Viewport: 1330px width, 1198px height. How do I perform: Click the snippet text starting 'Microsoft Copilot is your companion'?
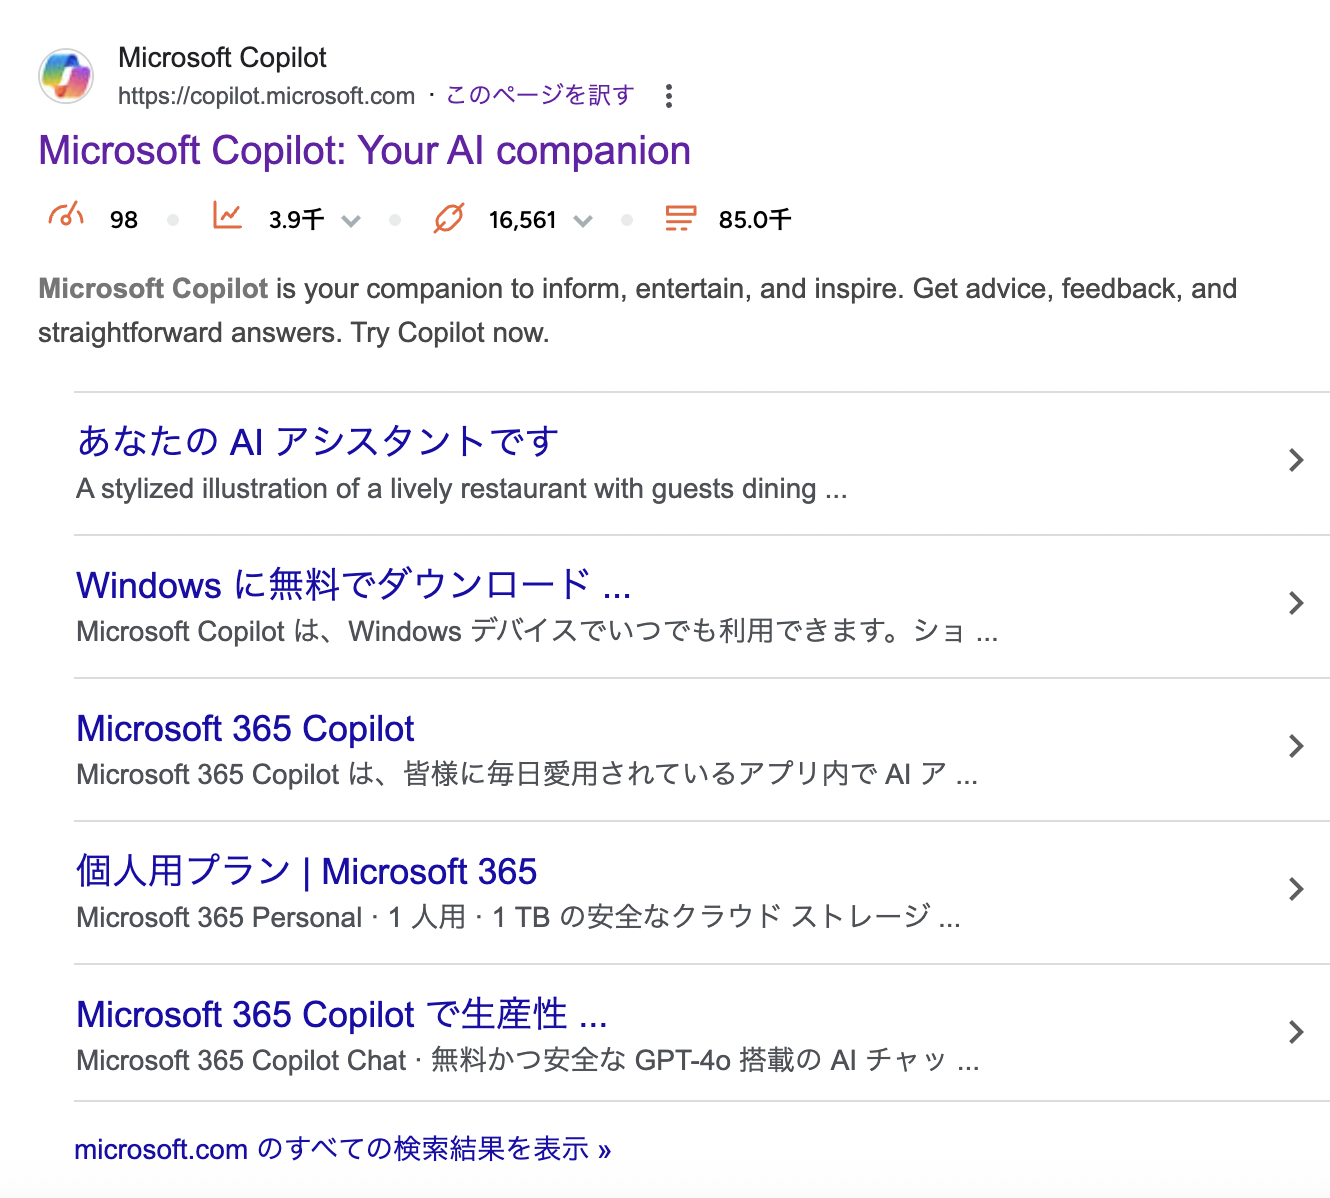coord(637,310)
